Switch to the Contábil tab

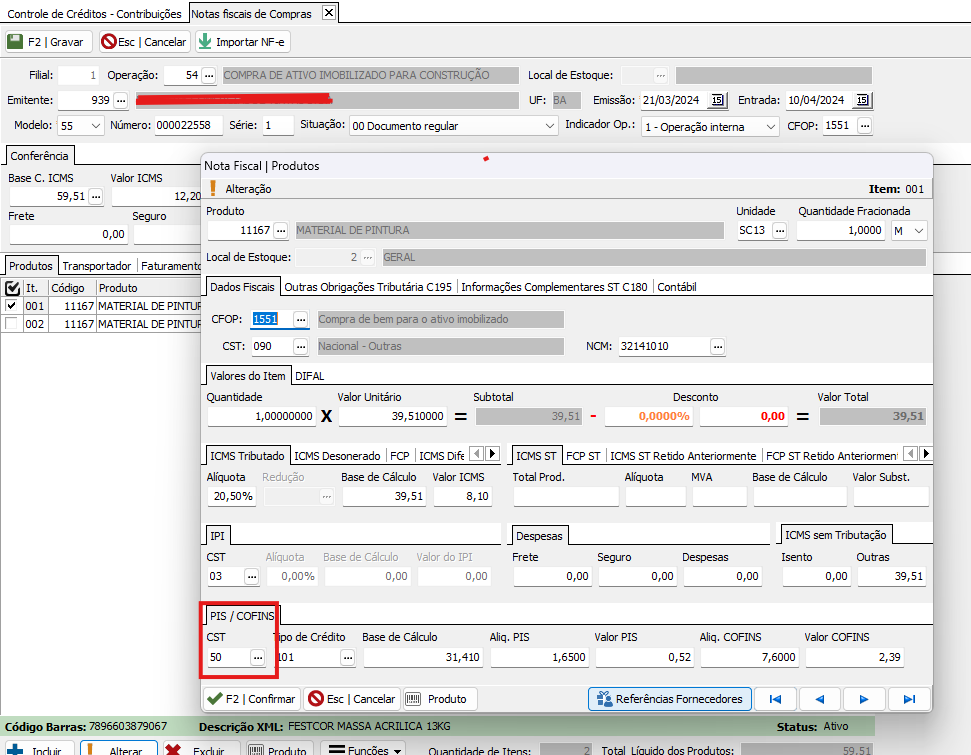(675, 287)
